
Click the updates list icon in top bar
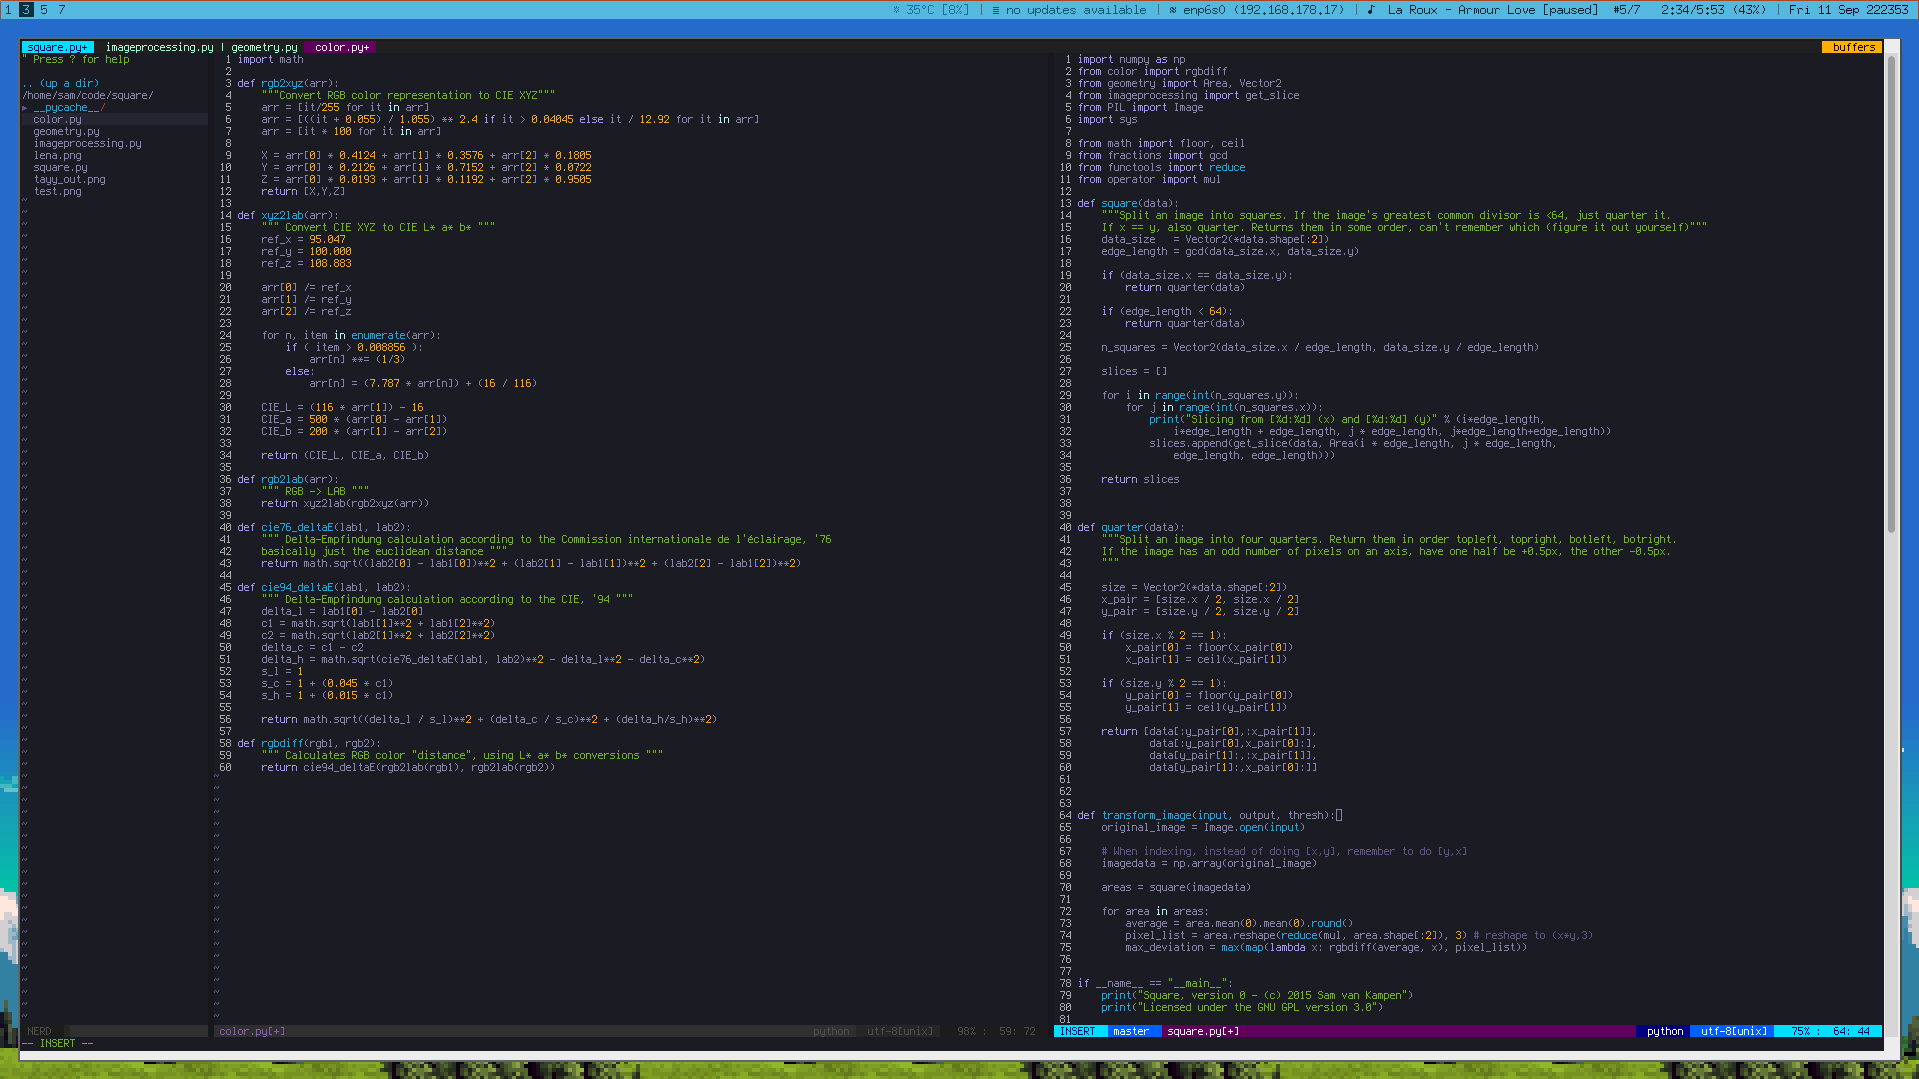[x=996, y=10]
